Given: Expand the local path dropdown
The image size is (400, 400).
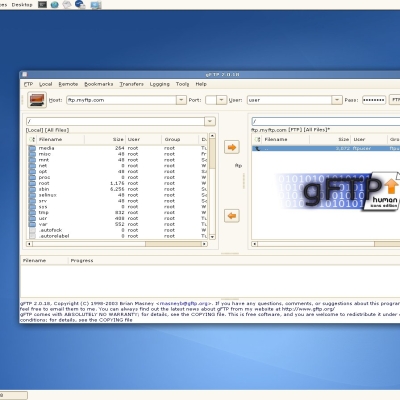Looking at the screenshot, I should pos(210,121).
